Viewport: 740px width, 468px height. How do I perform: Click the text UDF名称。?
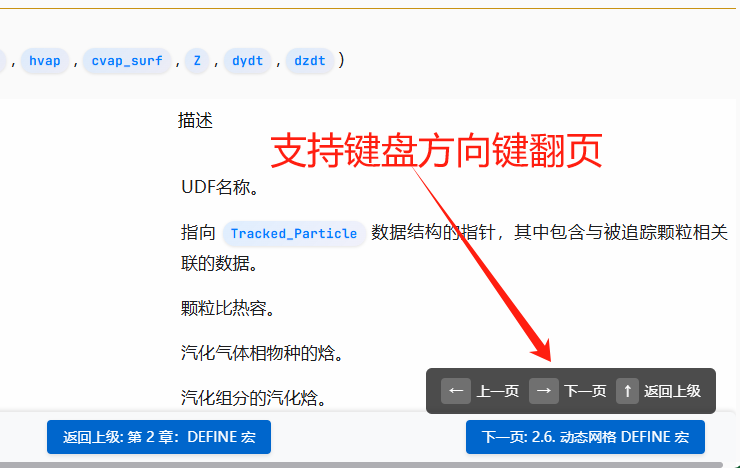pos(220,187)
